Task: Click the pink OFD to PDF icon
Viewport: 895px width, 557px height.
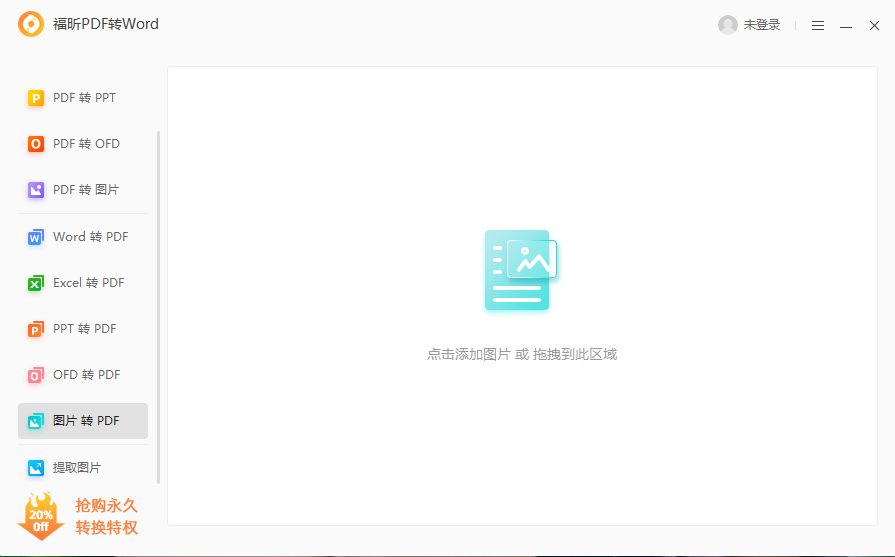Action: point(35,375)
